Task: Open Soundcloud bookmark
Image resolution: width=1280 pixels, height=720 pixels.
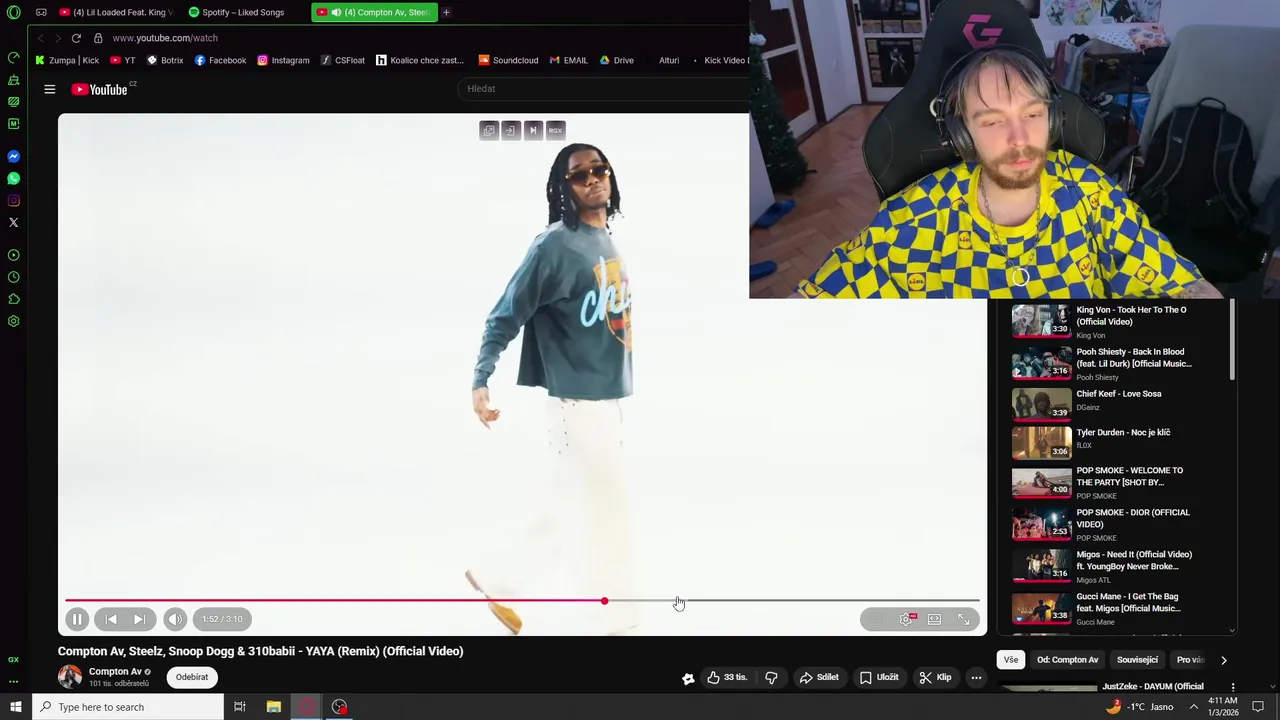Action: (509, 60)
